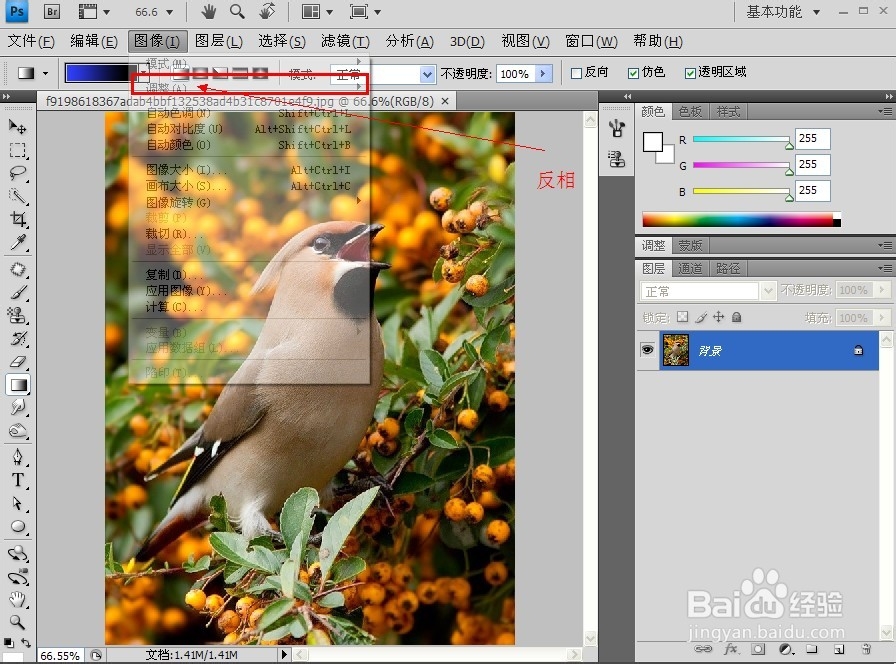
Task: Select the Brush tool
Action: (18, 293)
